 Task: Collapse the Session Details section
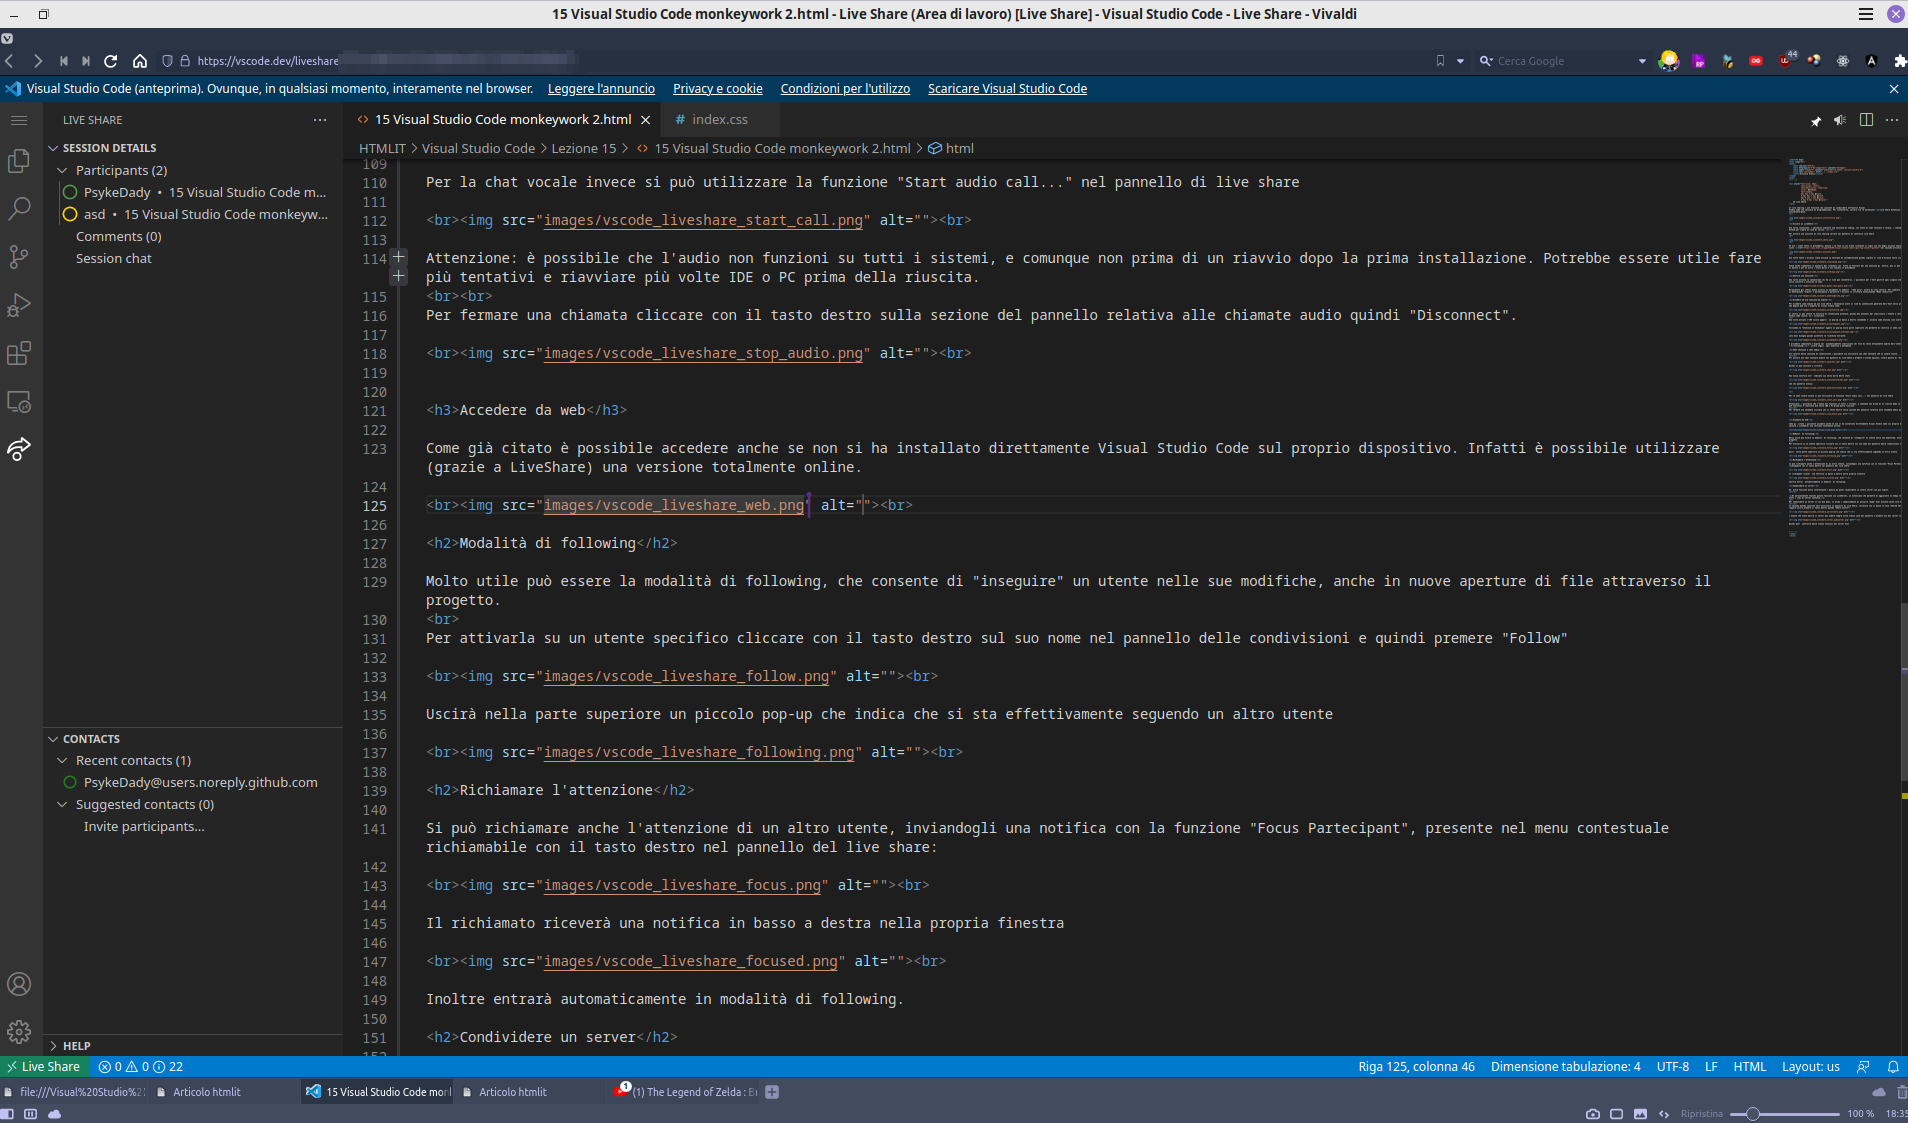point(54,148)
